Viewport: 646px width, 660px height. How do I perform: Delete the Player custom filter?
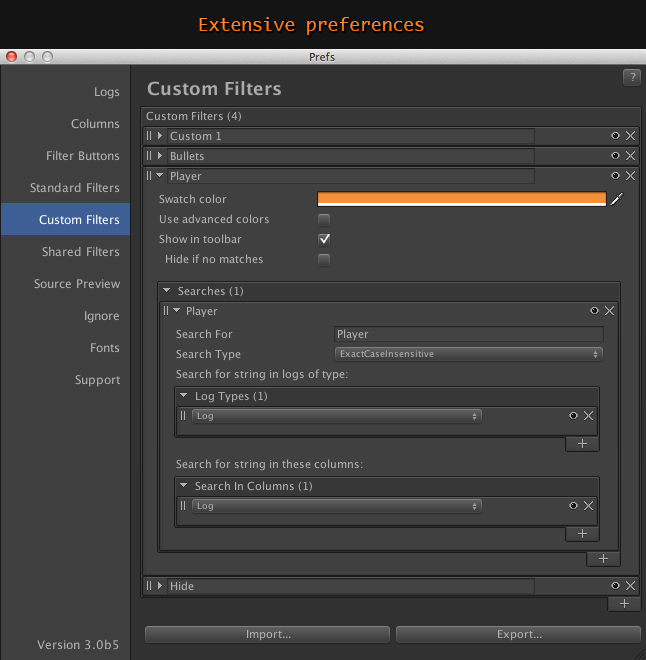coord(630,176)
